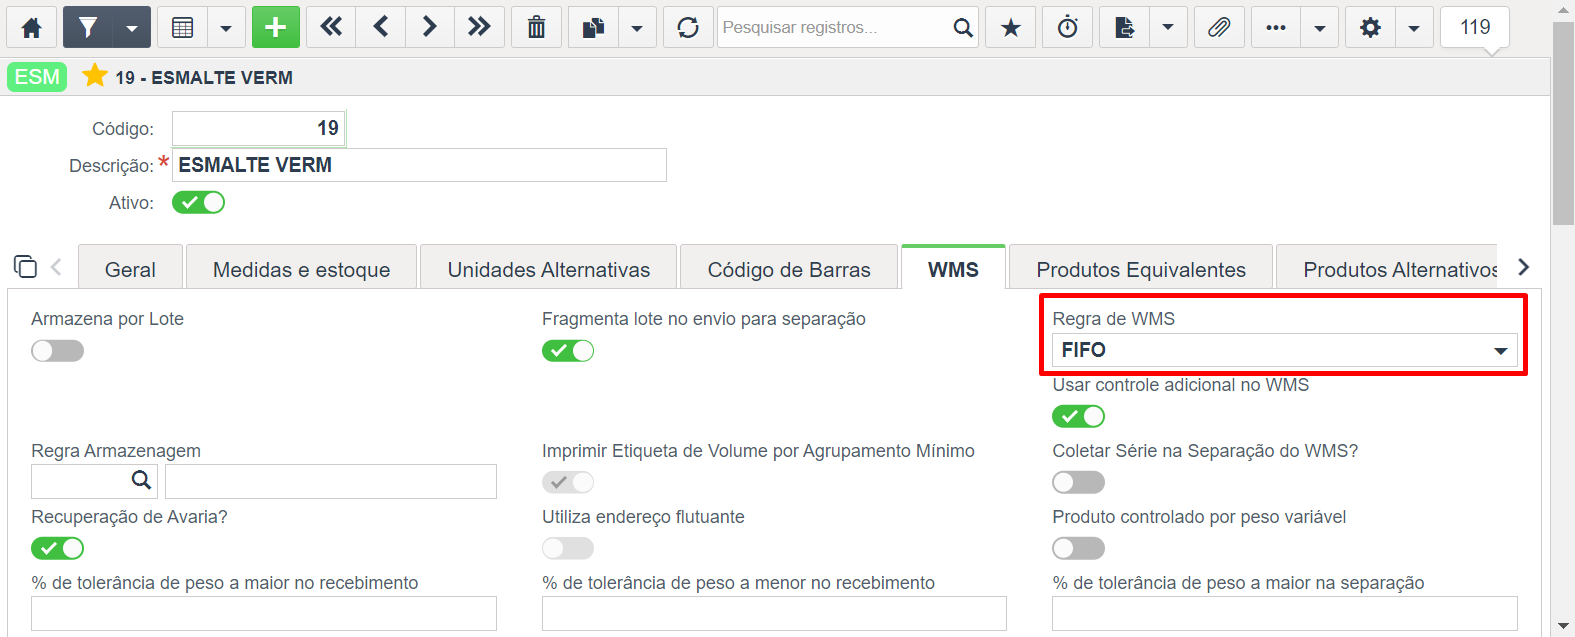Enable Coletar Série na Separação do WMS
This screenshot has width=1575, height=637.
coord(1078,483)
